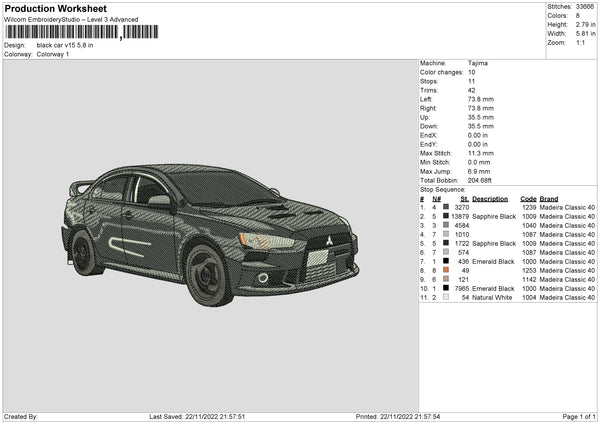600x424 pixels.
Task: Click the Machine value Tajima
Action: pyautogui.click(x=478, y=63)
